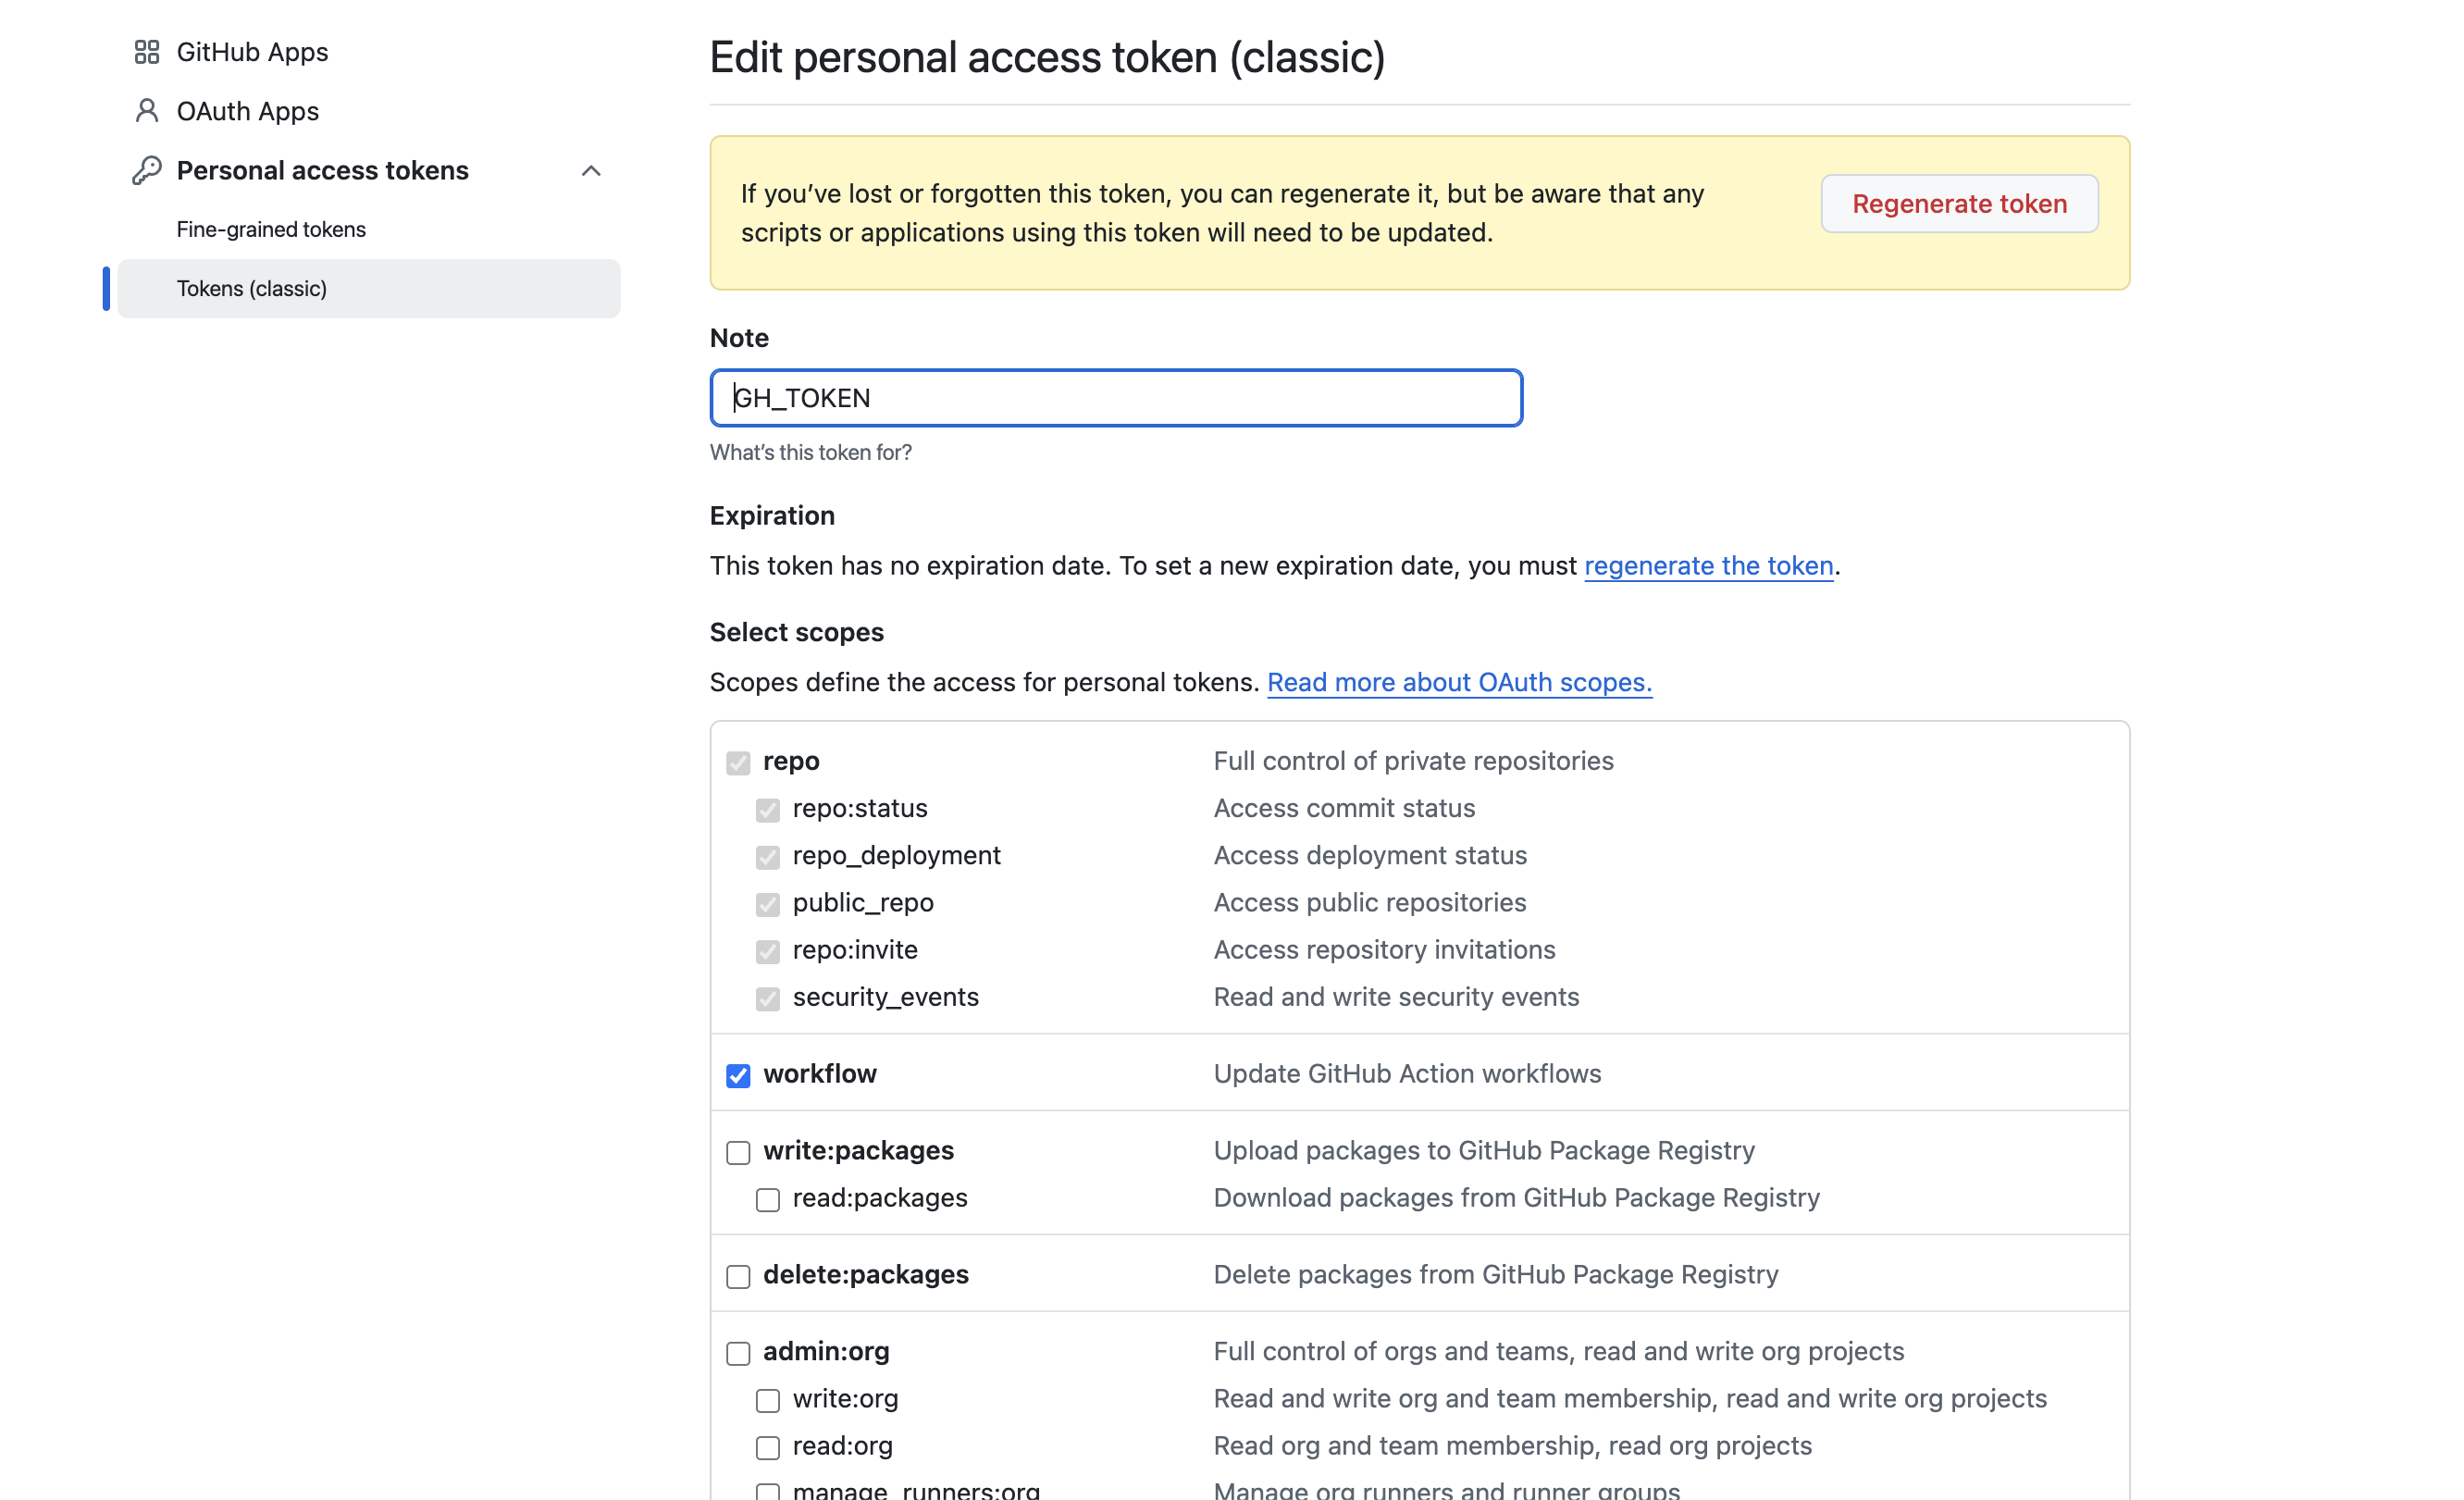Open Fine-grained tokens page

tap(271, 229)
